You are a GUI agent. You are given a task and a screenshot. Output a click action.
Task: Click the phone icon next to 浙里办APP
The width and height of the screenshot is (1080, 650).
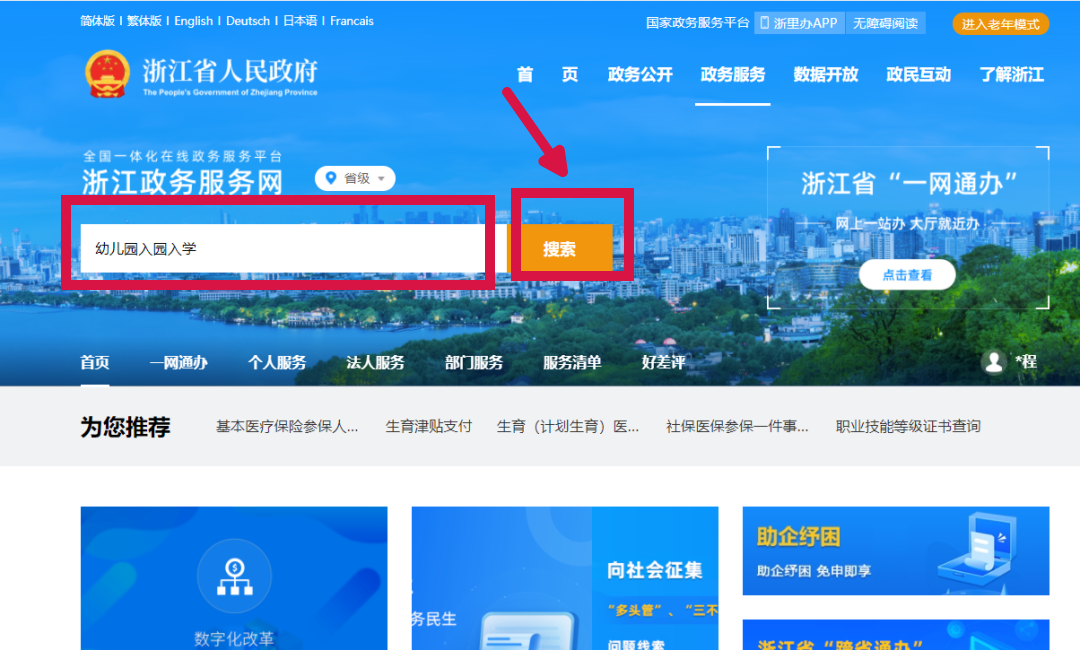coord(764,23)
